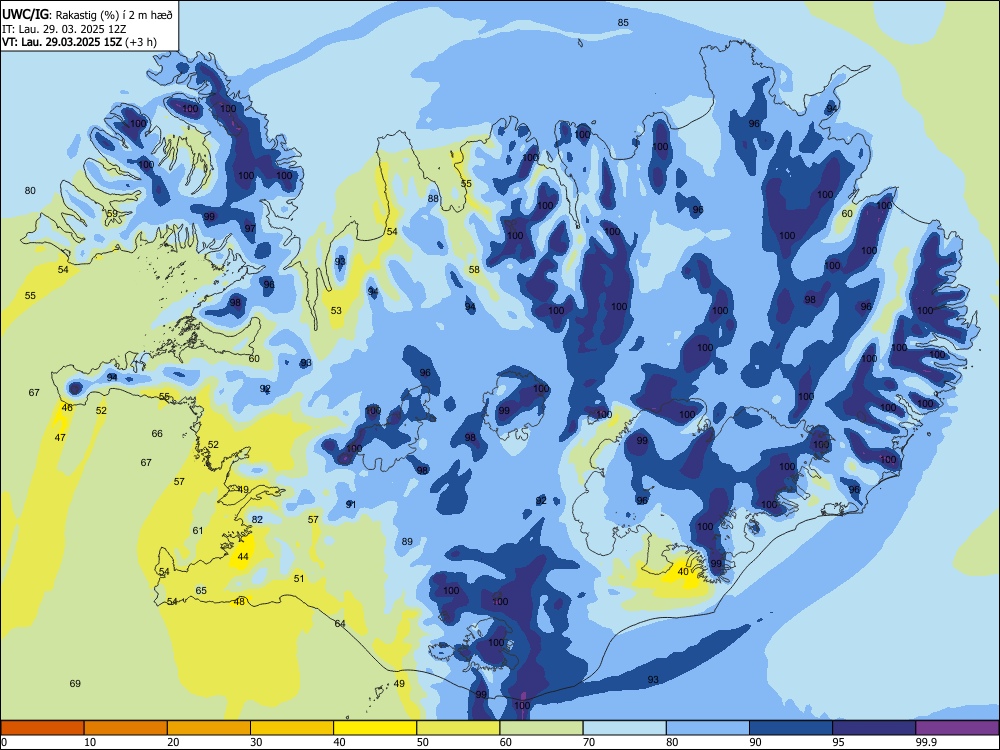The height and width of the screenshot is (750, 1000).
Task: Click the '48' value on Reykjanes south coast
Action: point(239,601)
